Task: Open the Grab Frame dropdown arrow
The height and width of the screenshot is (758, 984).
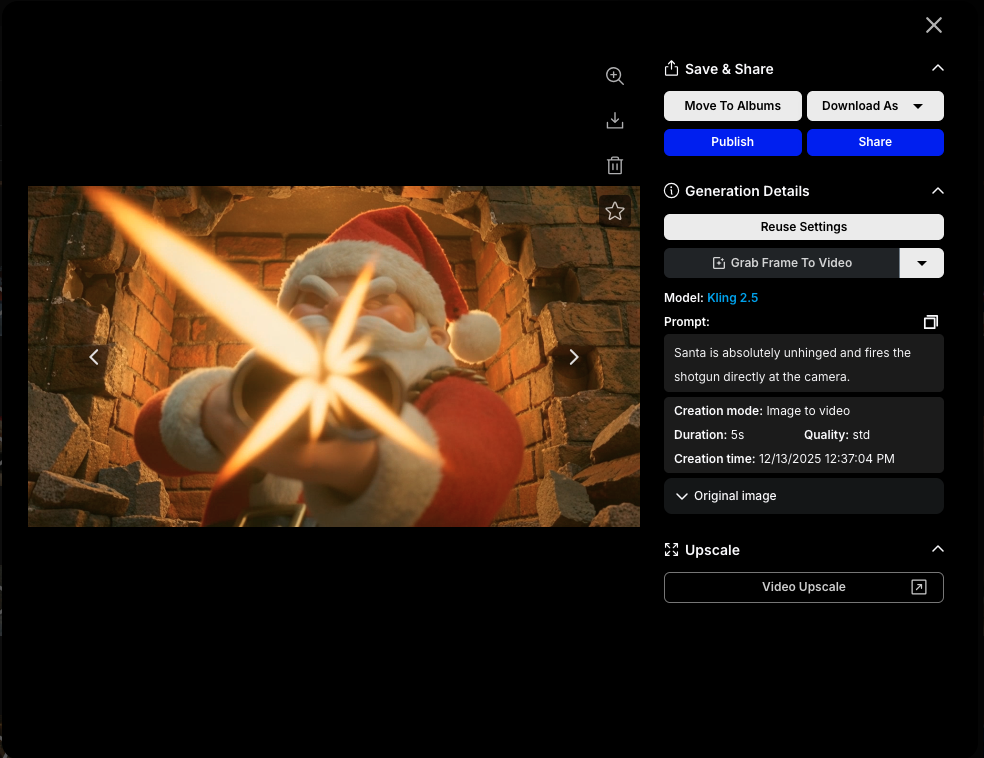Action: 921,263
